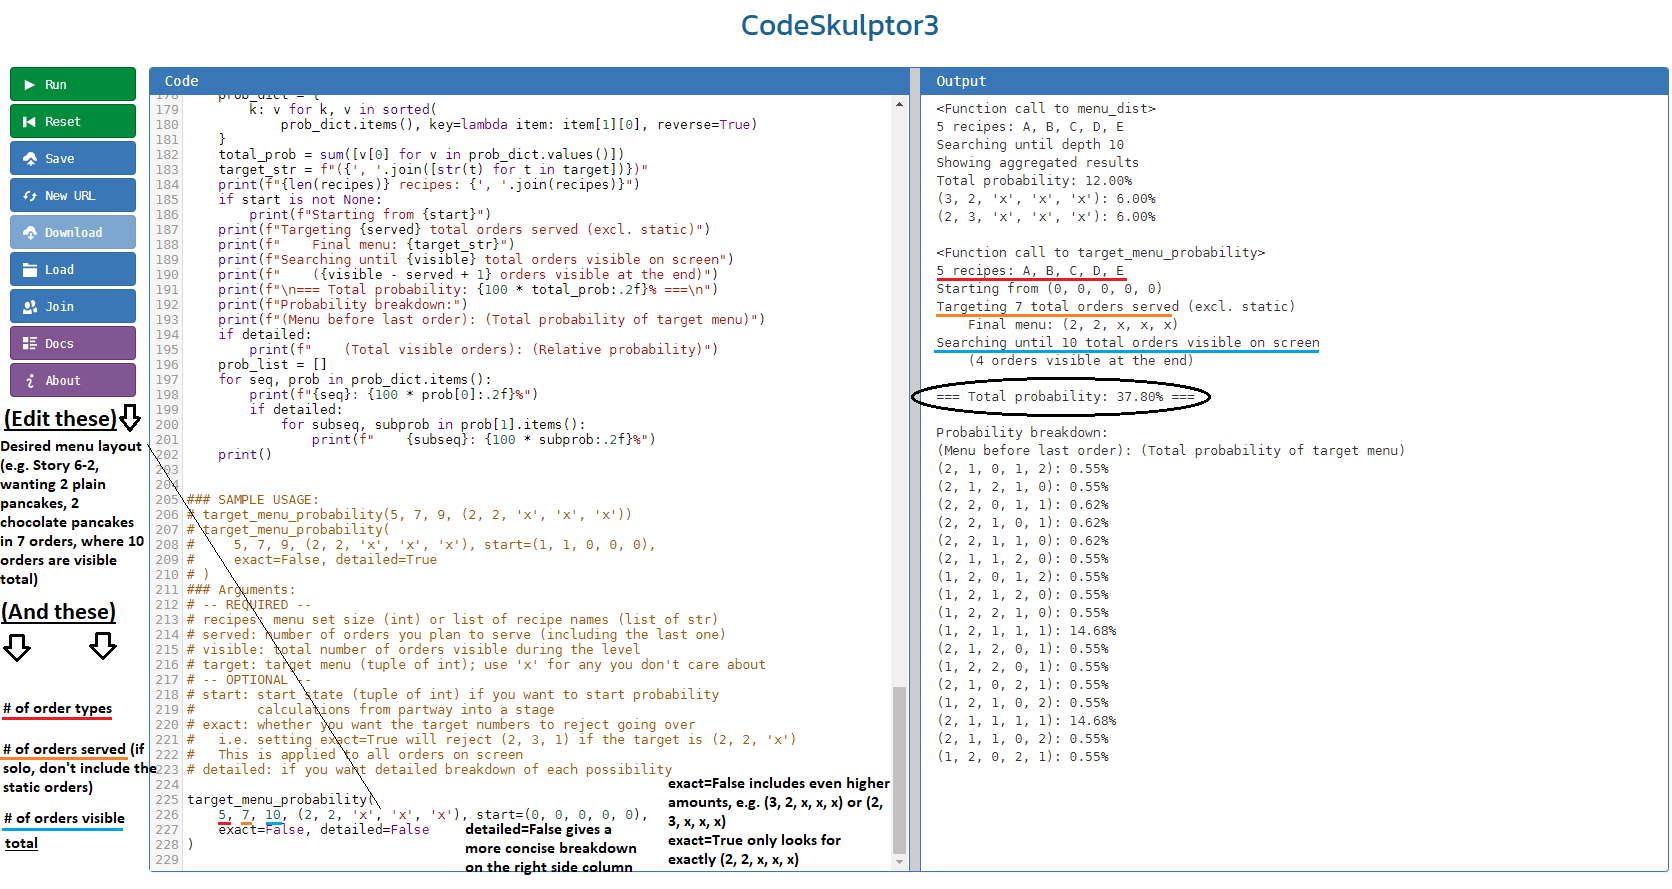
Task: Click the Download button
Action: (73, 233)
